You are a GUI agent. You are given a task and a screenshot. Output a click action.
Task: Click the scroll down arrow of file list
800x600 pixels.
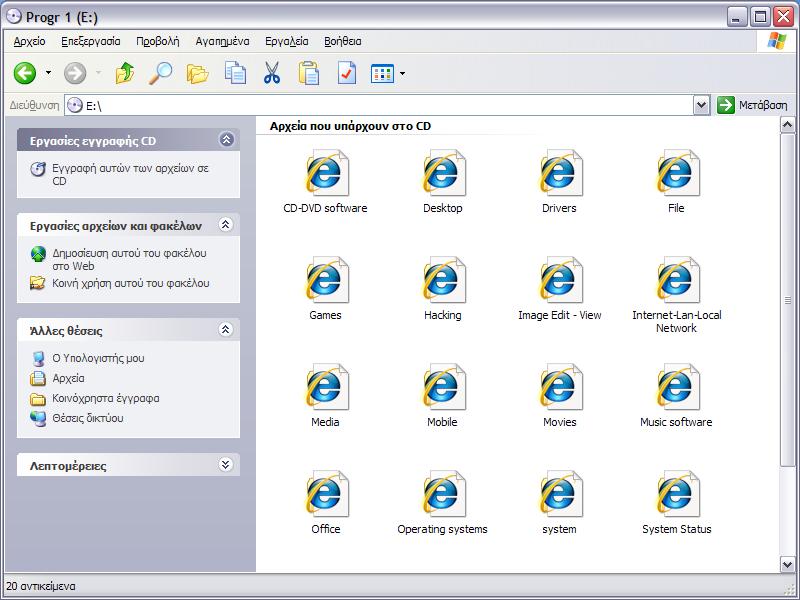coord(787,564)
